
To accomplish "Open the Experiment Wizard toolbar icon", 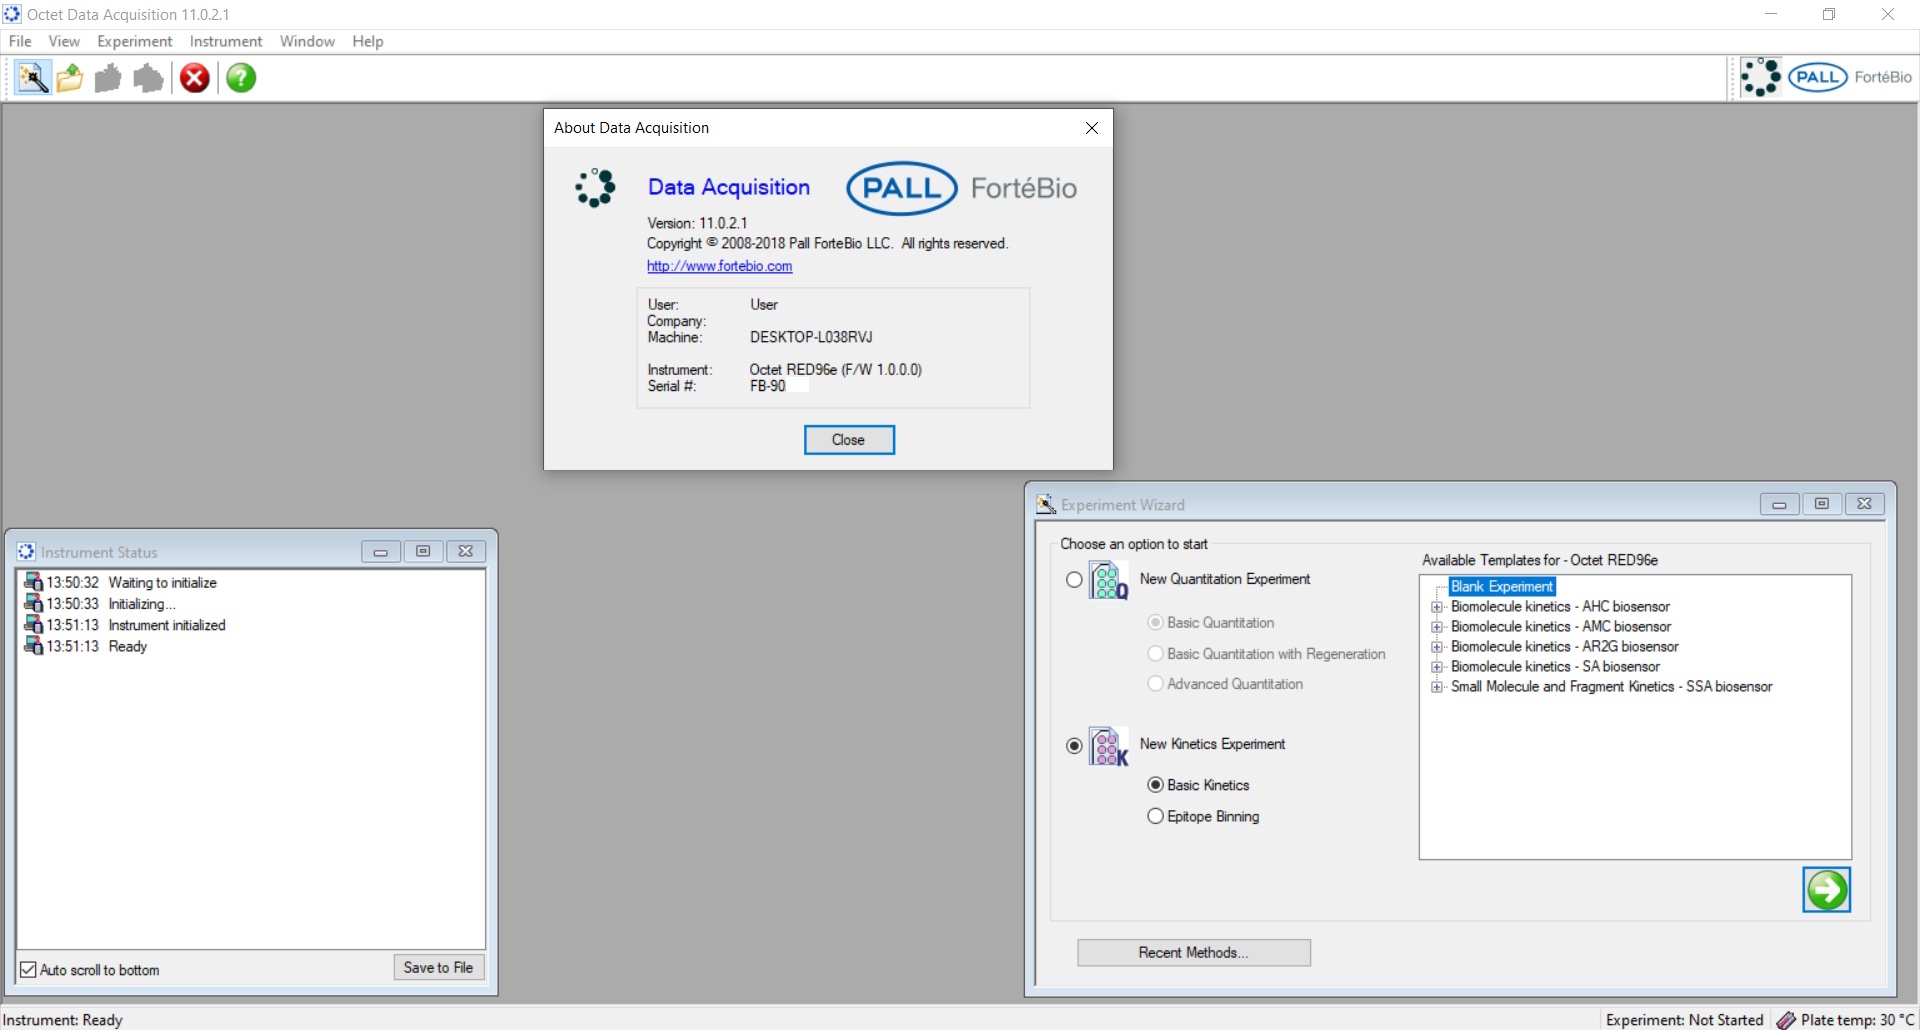I will (33, 78).
